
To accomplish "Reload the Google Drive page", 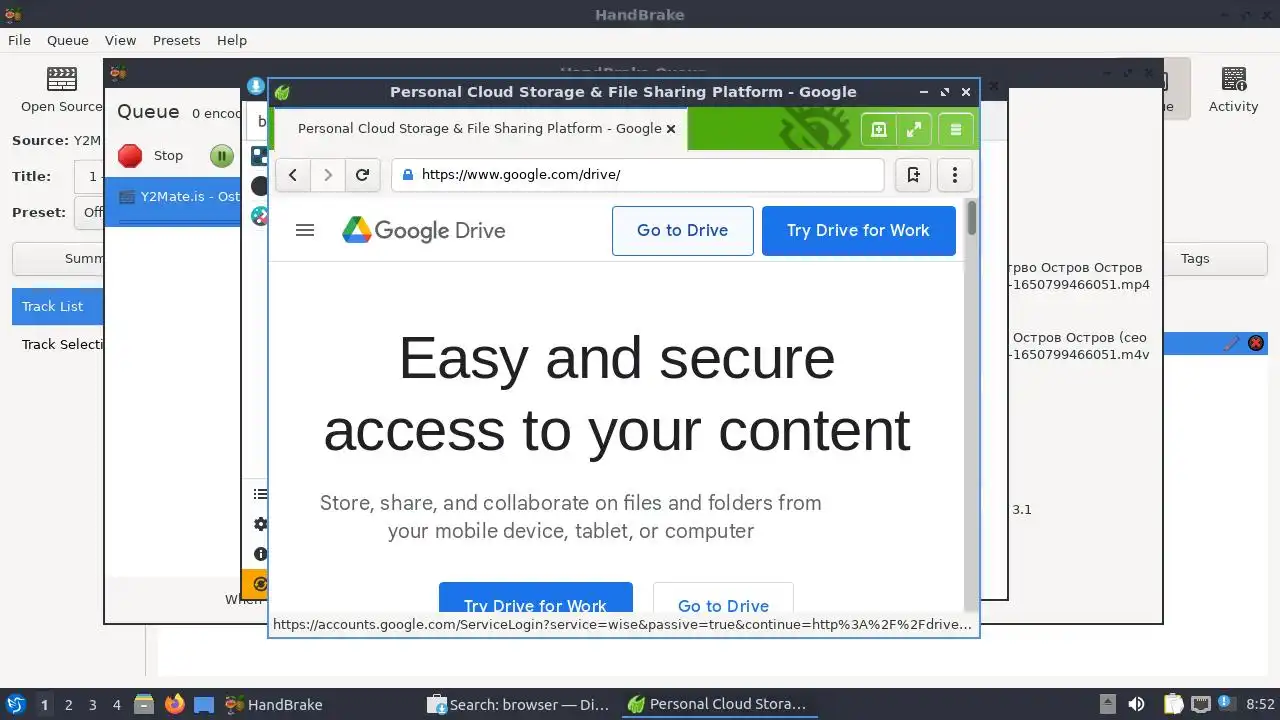I will click(x=362, y=175).
